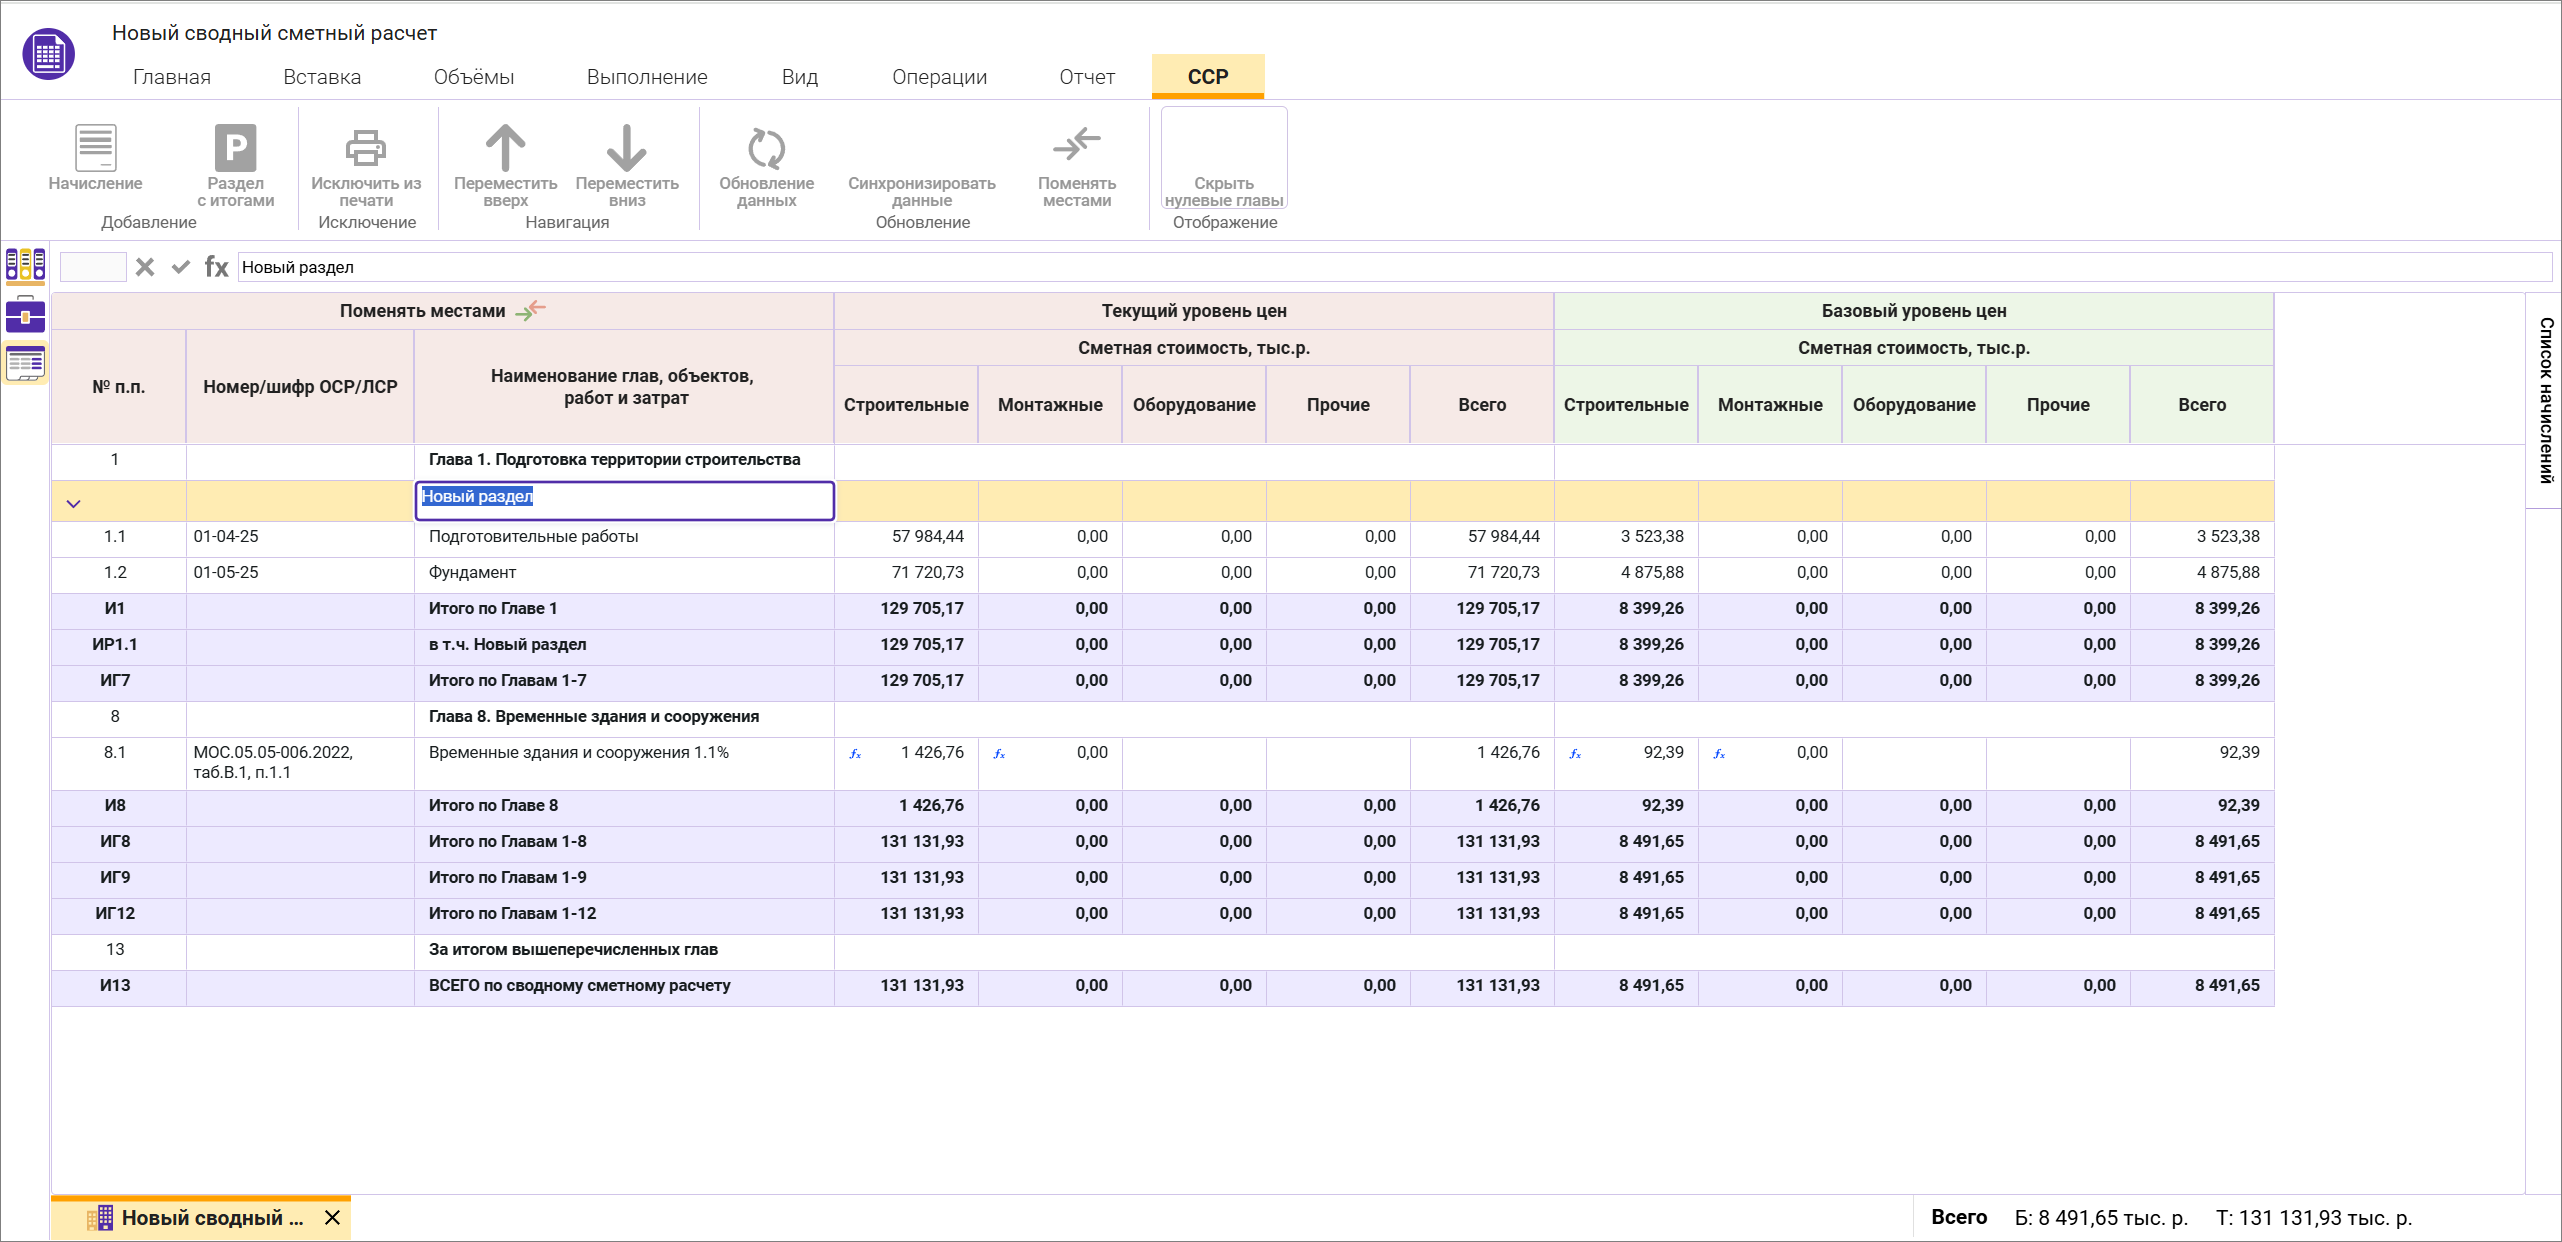This screenshot has height=1242, width=2562.
Task: Click ribbon Поменять местами swap icon
Action: (1076, 147)
